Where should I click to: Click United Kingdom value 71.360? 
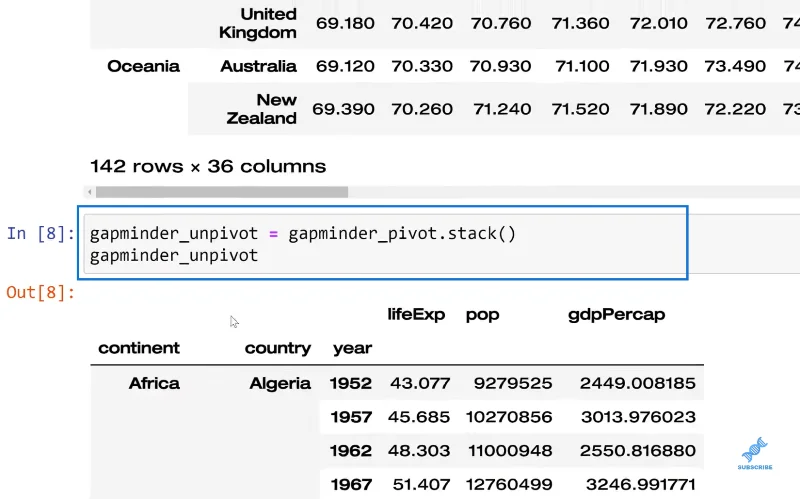(x=580, y=23)
